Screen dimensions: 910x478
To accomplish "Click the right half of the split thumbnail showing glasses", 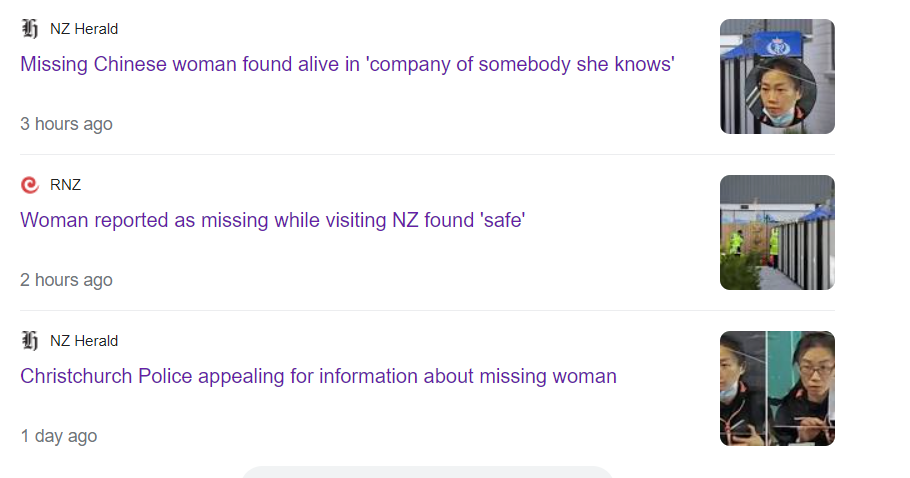I will 801,389.
